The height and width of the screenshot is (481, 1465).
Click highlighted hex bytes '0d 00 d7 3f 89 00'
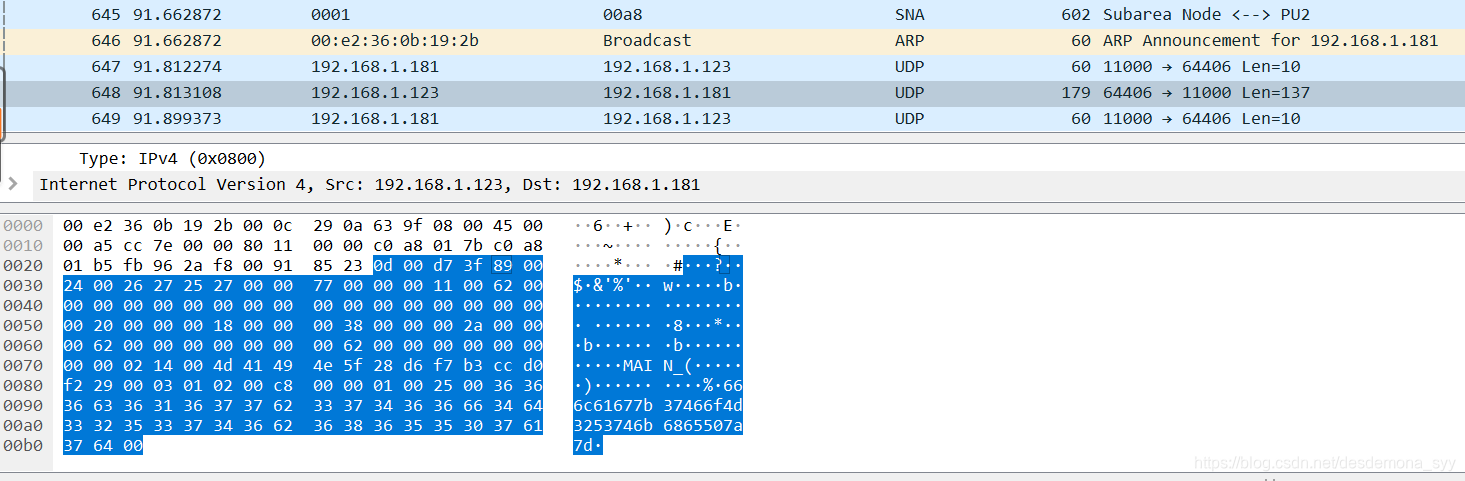click(458, 266)
